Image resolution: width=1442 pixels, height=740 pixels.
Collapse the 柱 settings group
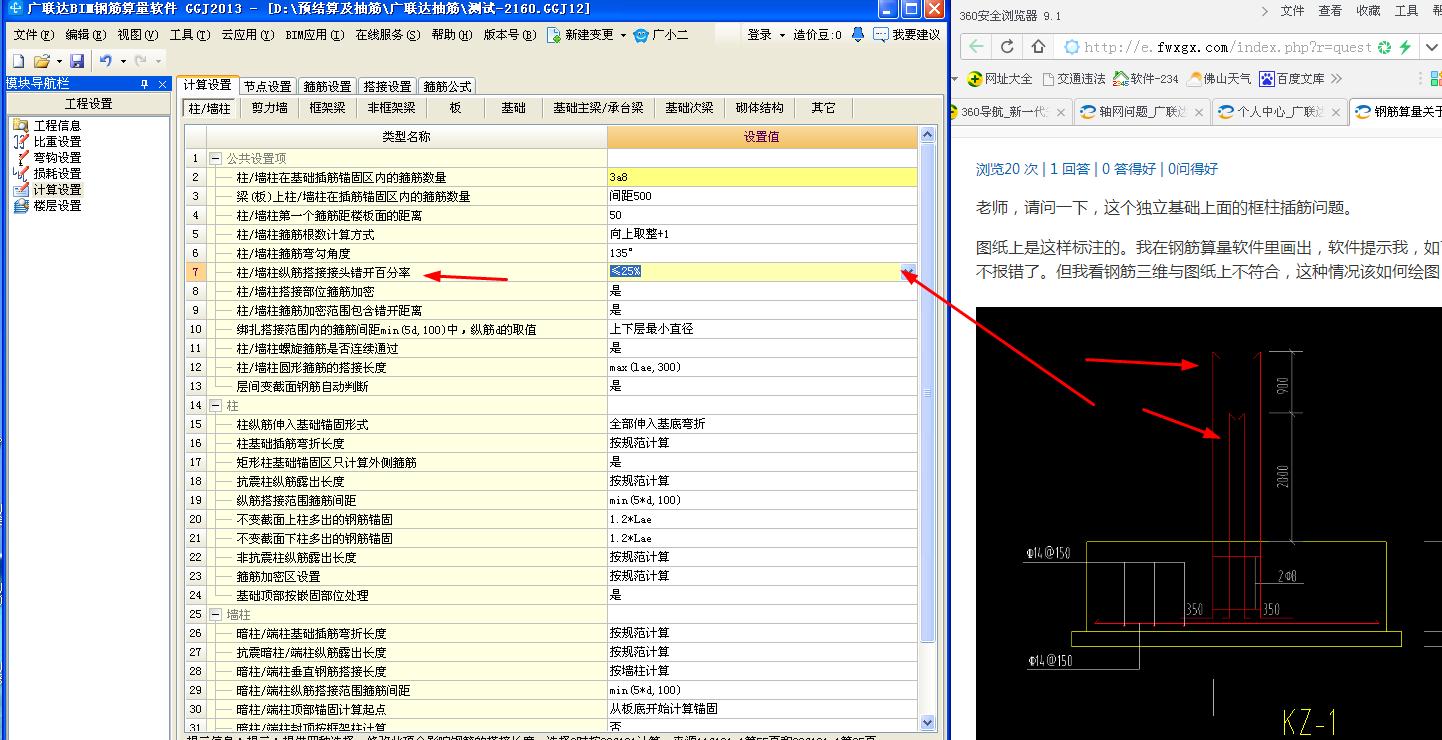coord(215,405)
